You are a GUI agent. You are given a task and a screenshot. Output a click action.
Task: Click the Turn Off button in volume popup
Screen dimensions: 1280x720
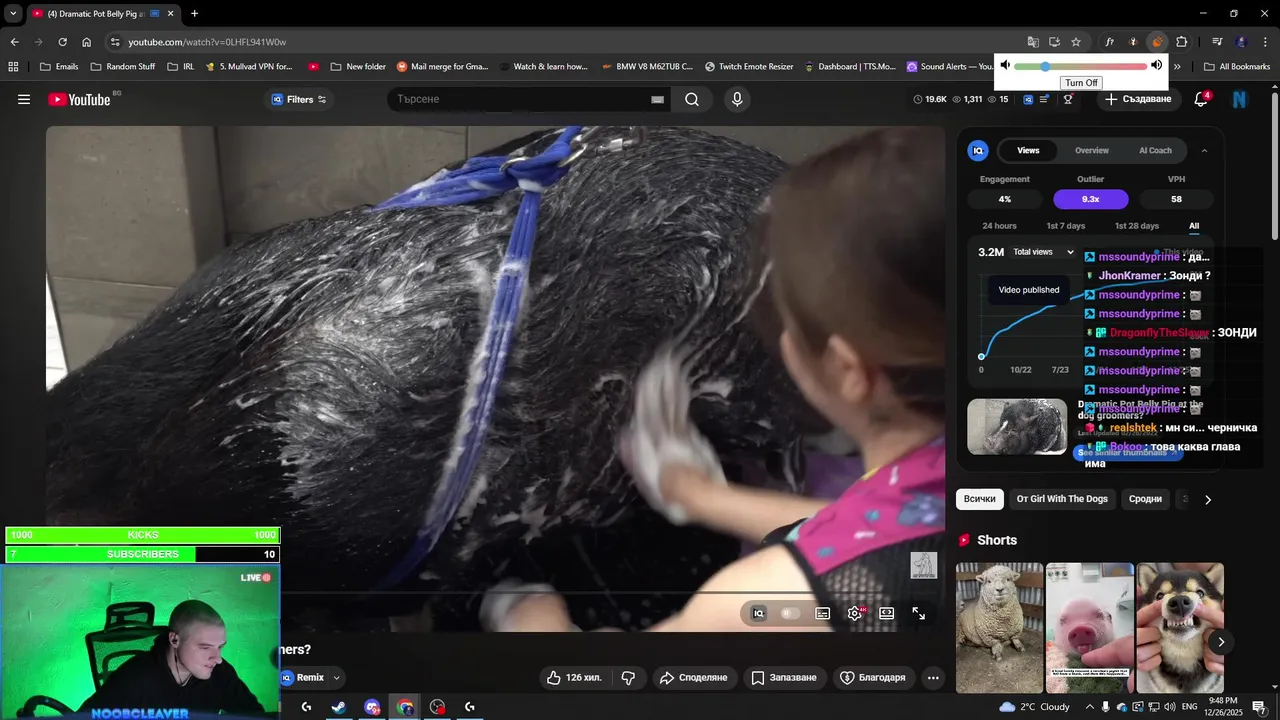click(x=1081, y=83)
